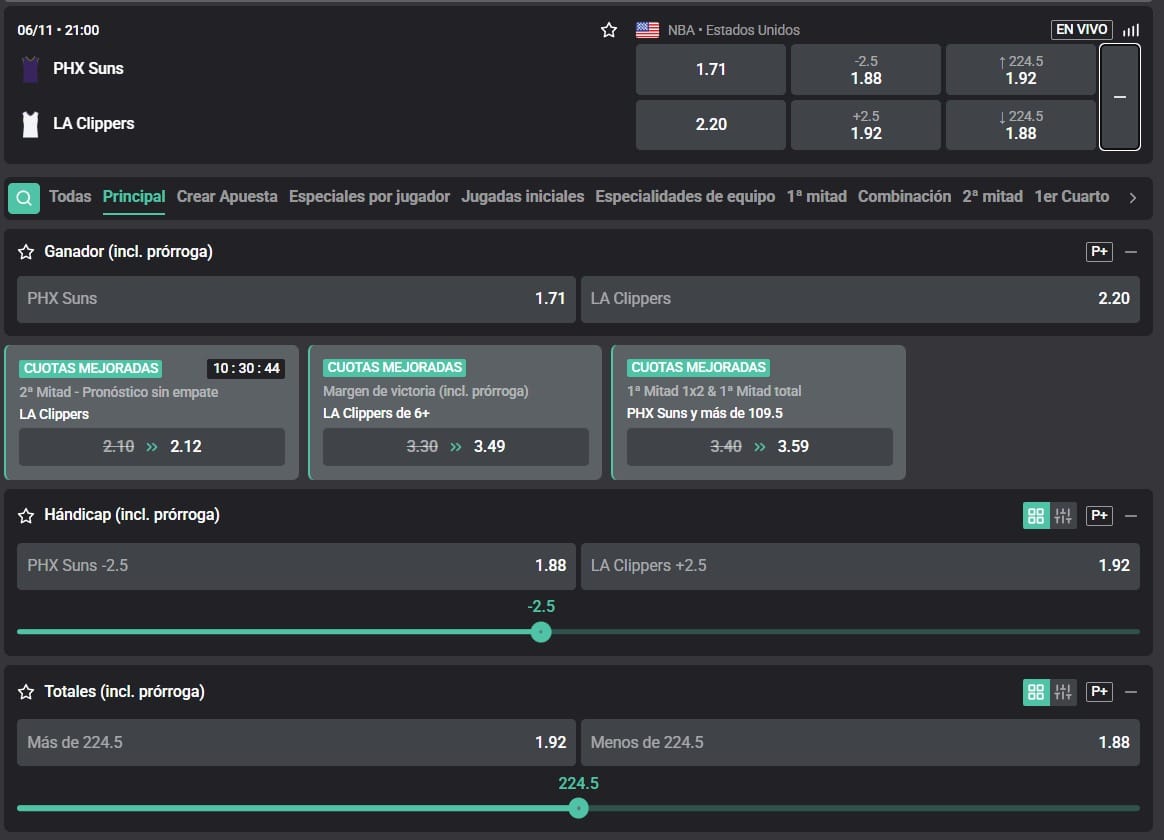The height and width of the screenshot is (840, 1164).
Task: Click P+ icon in Totales section
Action: pyautogui.click(x=1099, y=692)
